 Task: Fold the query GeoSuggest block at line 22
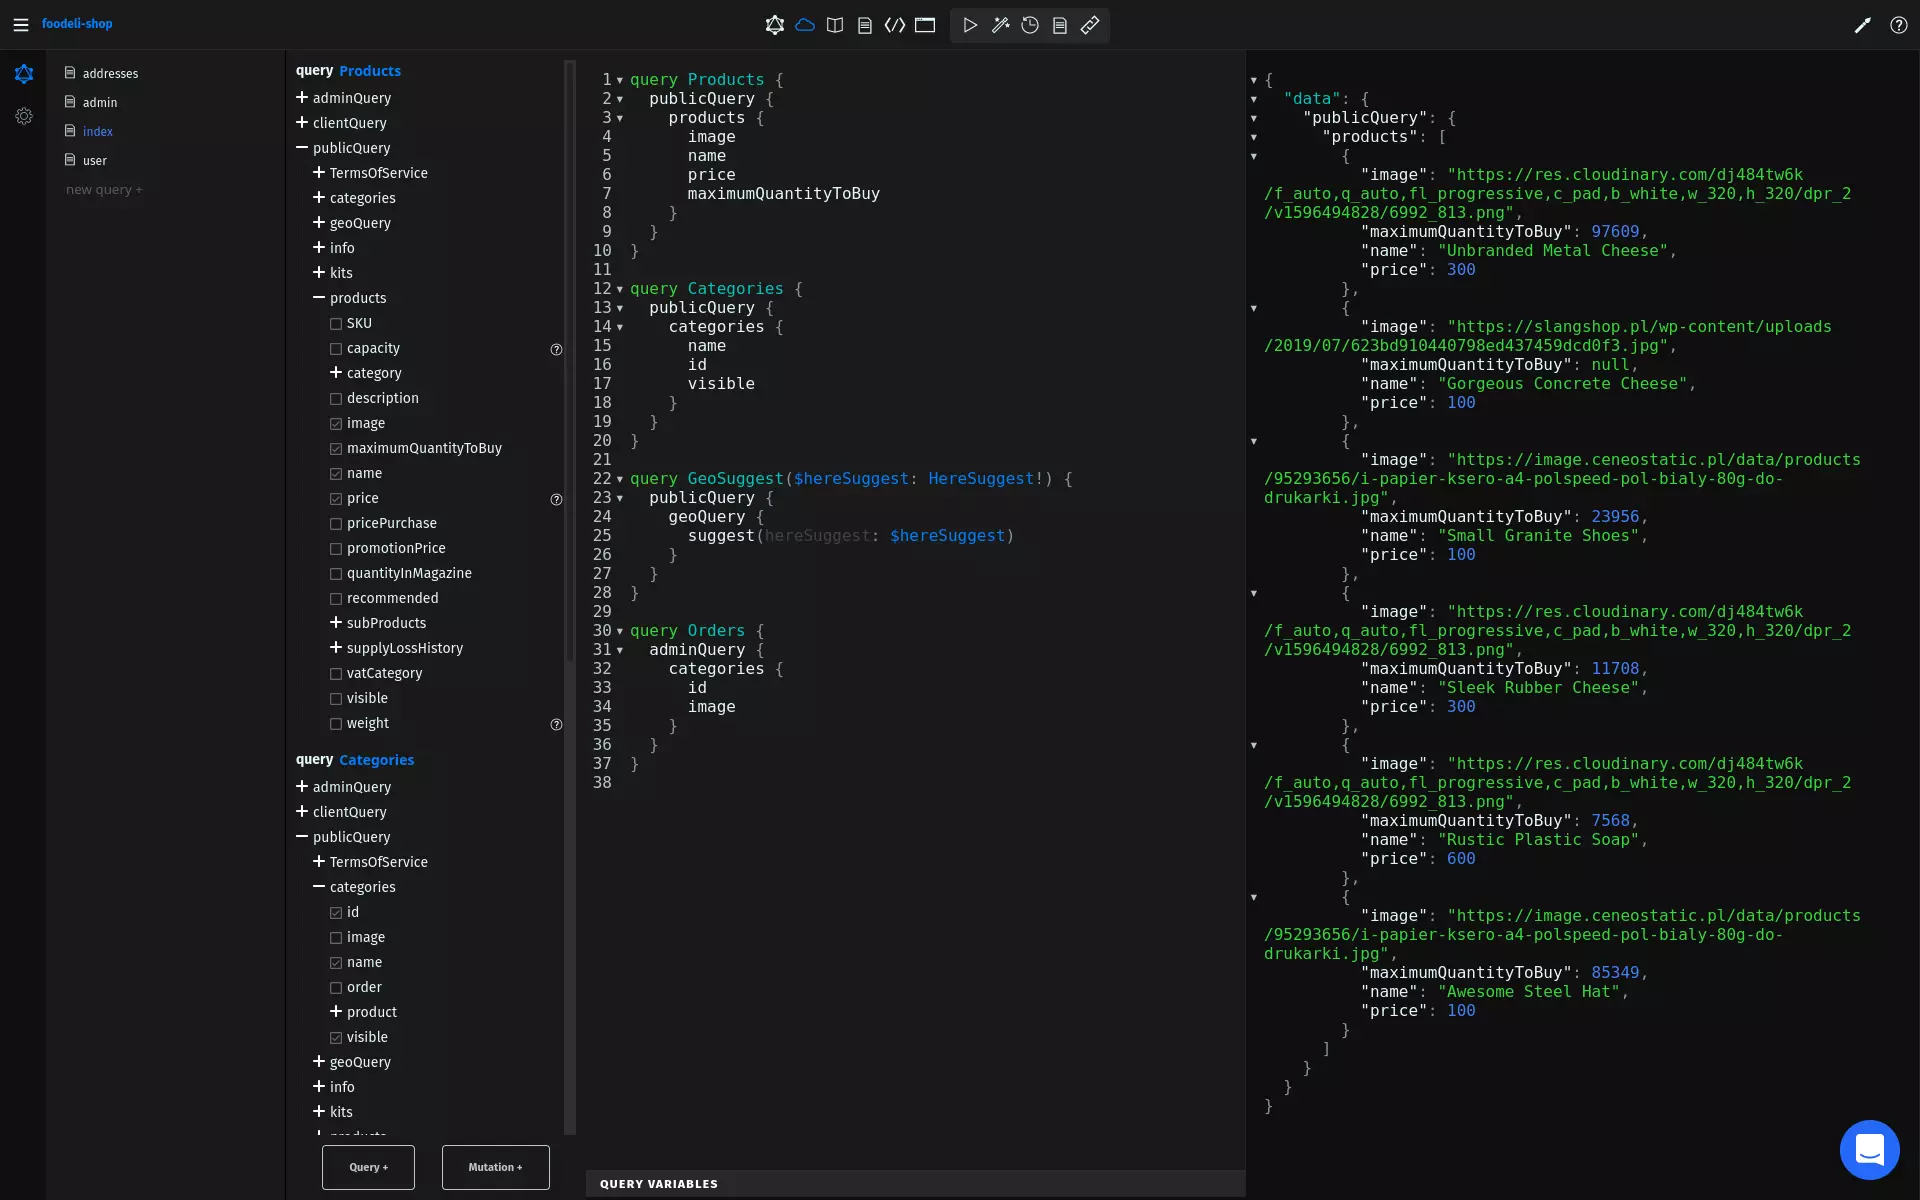[620, 479]
